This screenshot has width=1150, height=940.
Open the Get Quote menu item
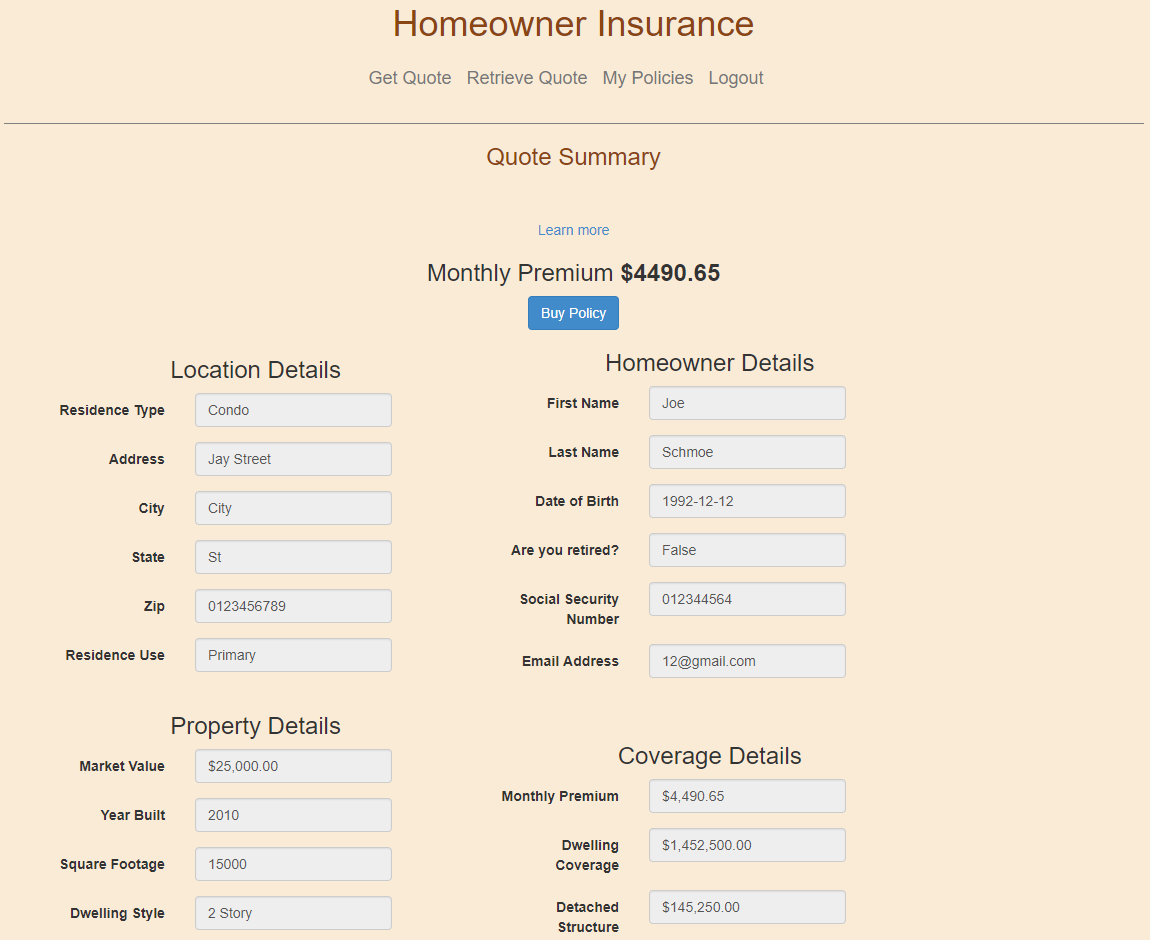410,78
